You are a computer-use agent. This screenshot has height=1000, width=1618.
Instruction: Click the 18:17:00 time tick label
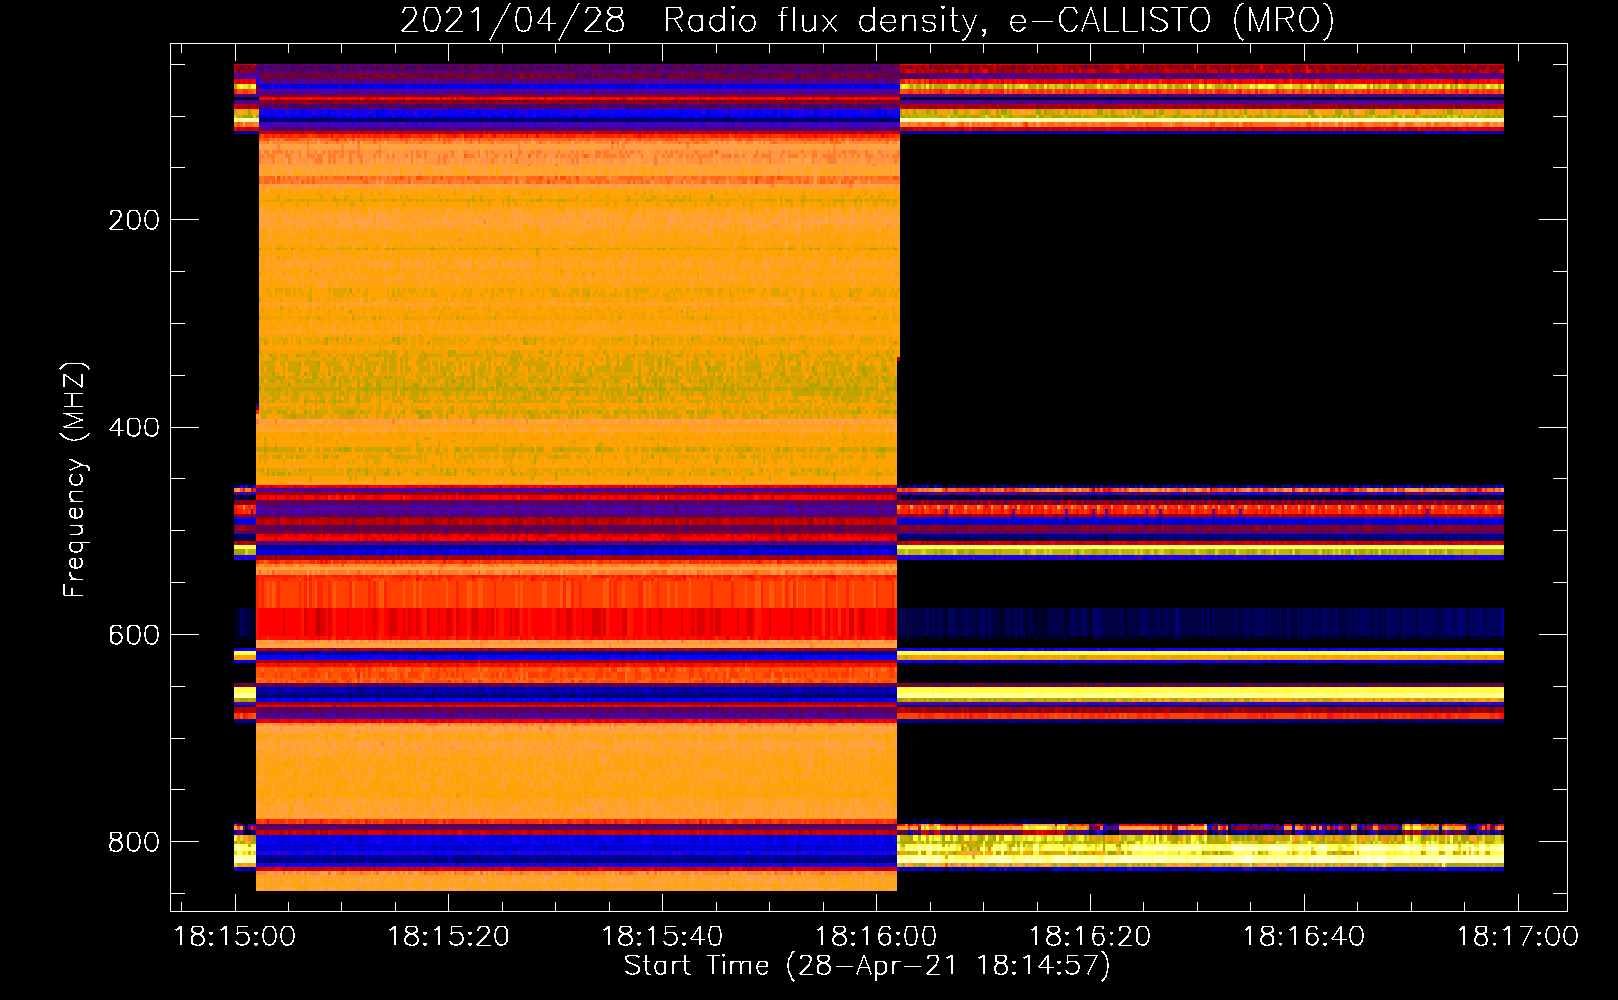click(1518, 937)
